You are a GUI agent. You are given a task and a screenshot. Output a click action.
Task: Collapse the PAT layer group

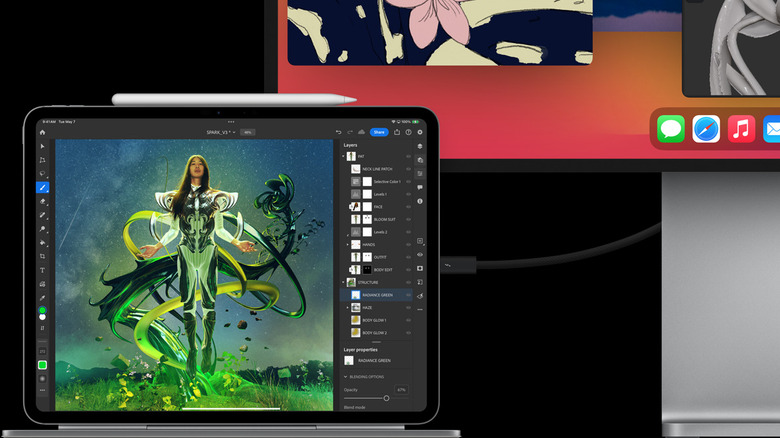(343, 156)
